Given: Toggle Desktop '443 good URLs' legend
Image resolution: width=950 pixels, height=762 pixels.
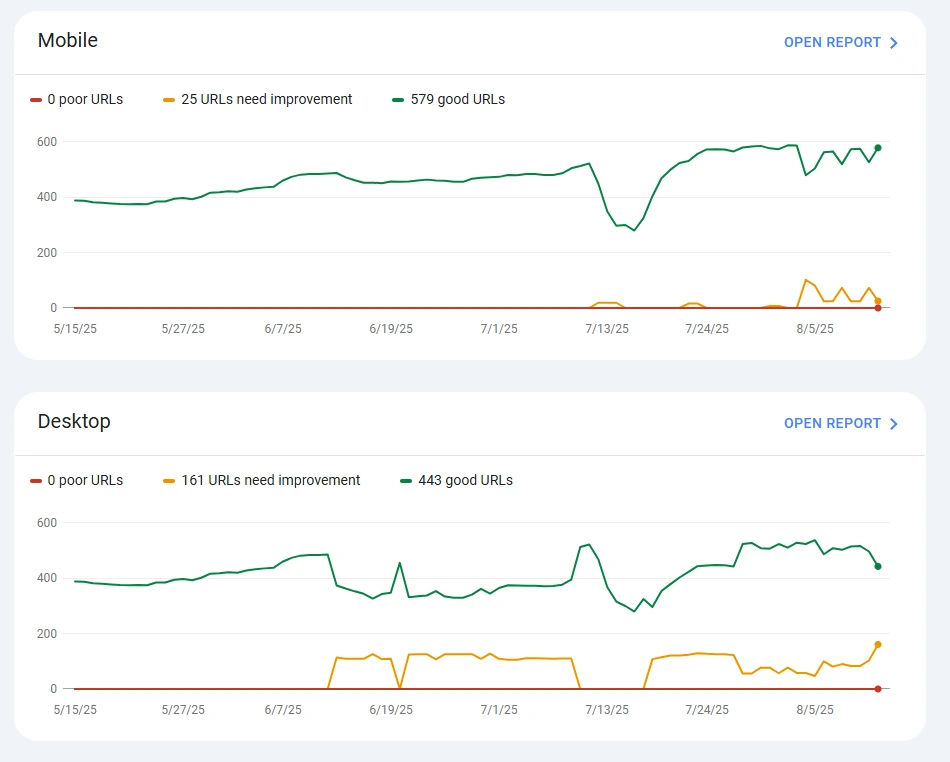Looking at the screenshot, I should click(456, 480).
